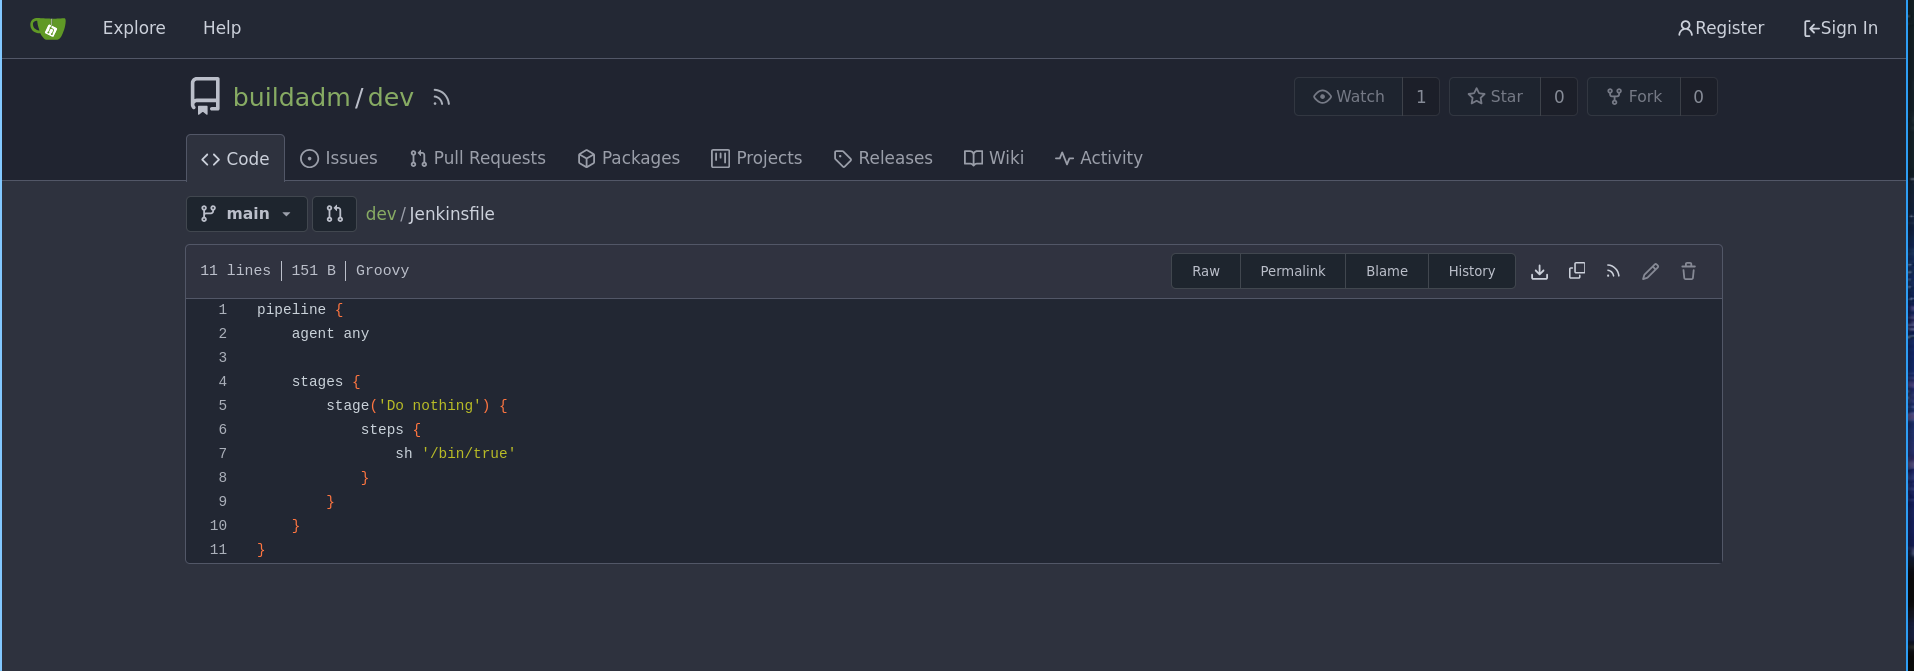The image size is (1914, 671).
Task: Open the Projects tab
Action: click(x=757, y=158)
